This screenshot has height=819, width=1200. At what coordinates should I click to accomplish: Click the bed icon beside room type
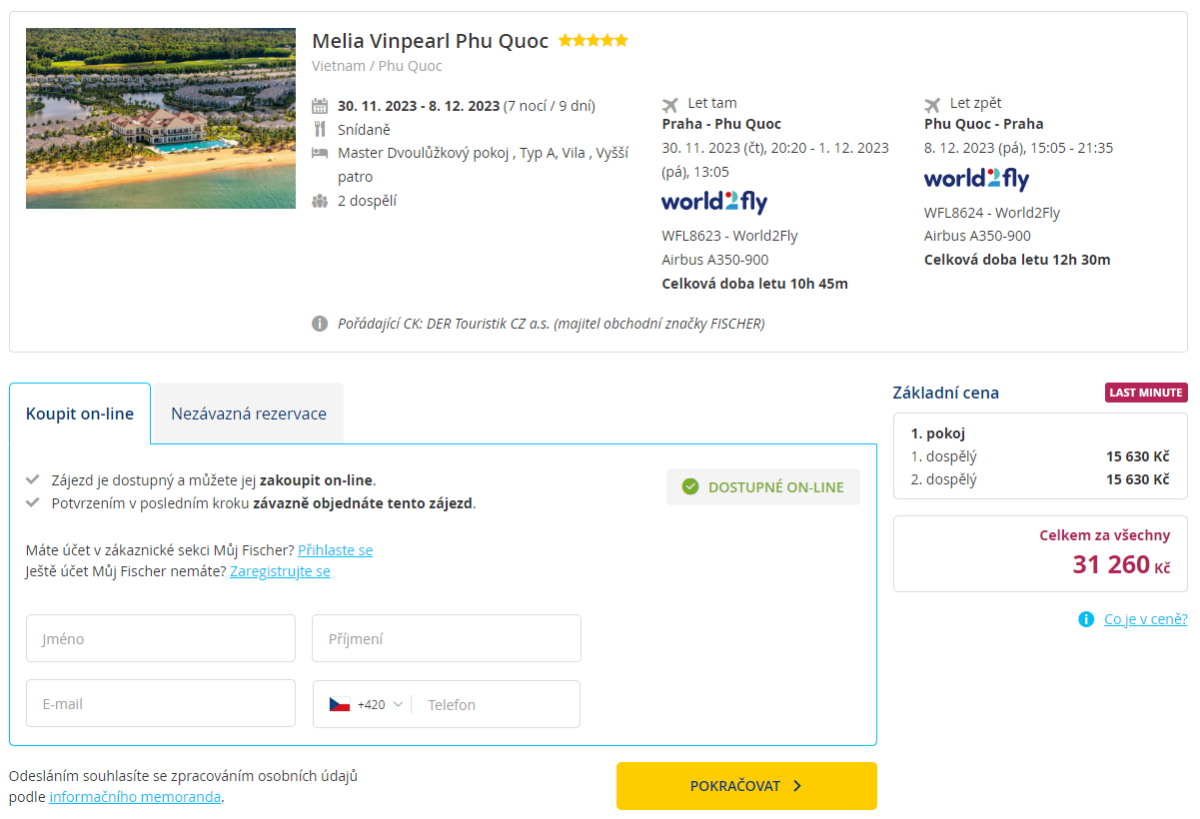tap(320, 153)
